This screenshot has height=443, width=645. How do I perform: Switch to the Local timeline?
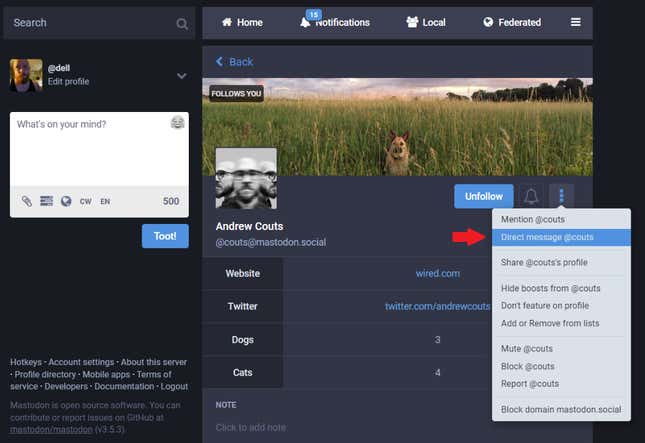pos(426,22)
